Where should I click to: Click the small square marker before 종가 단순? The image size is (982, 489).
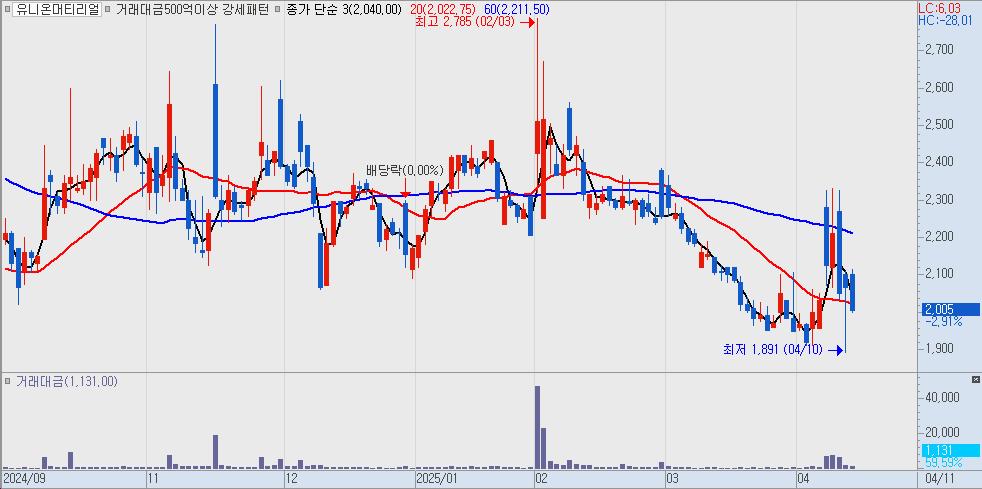tap(277, 9)
